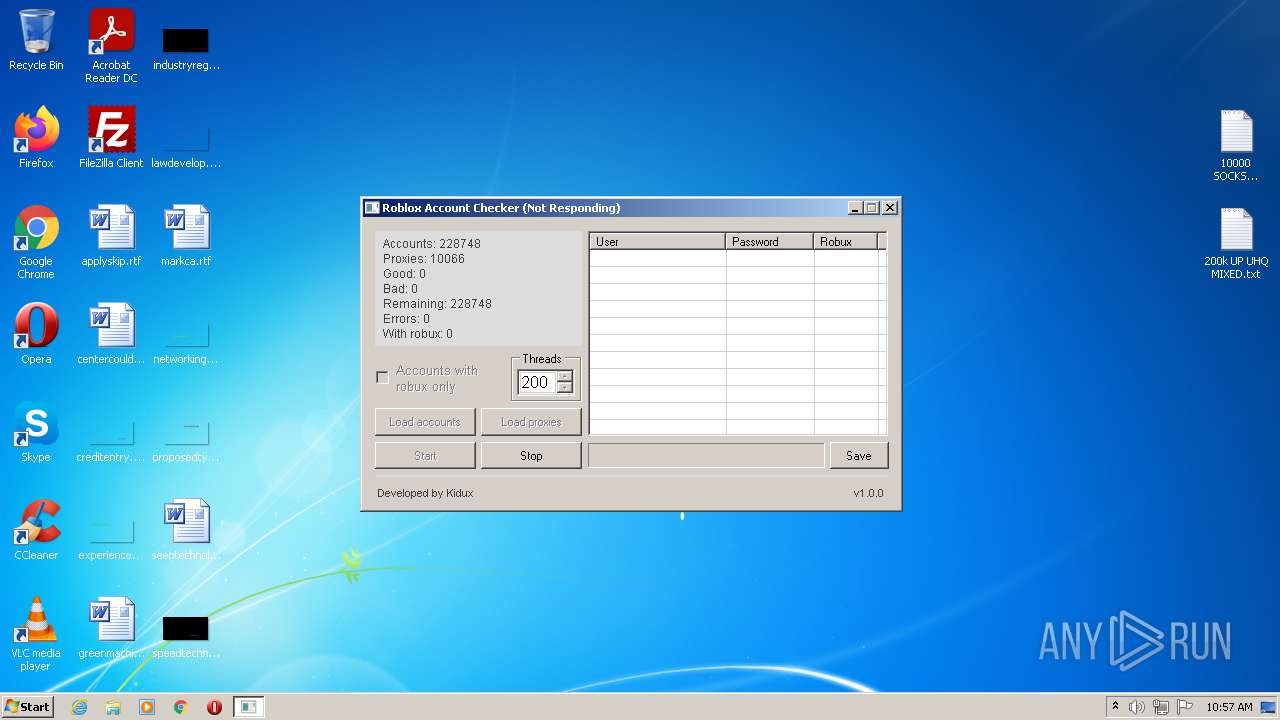Select the 'Accounts: 228748' status text
The height and width of the screenshot is (720, 1280).
click(431, 244)
